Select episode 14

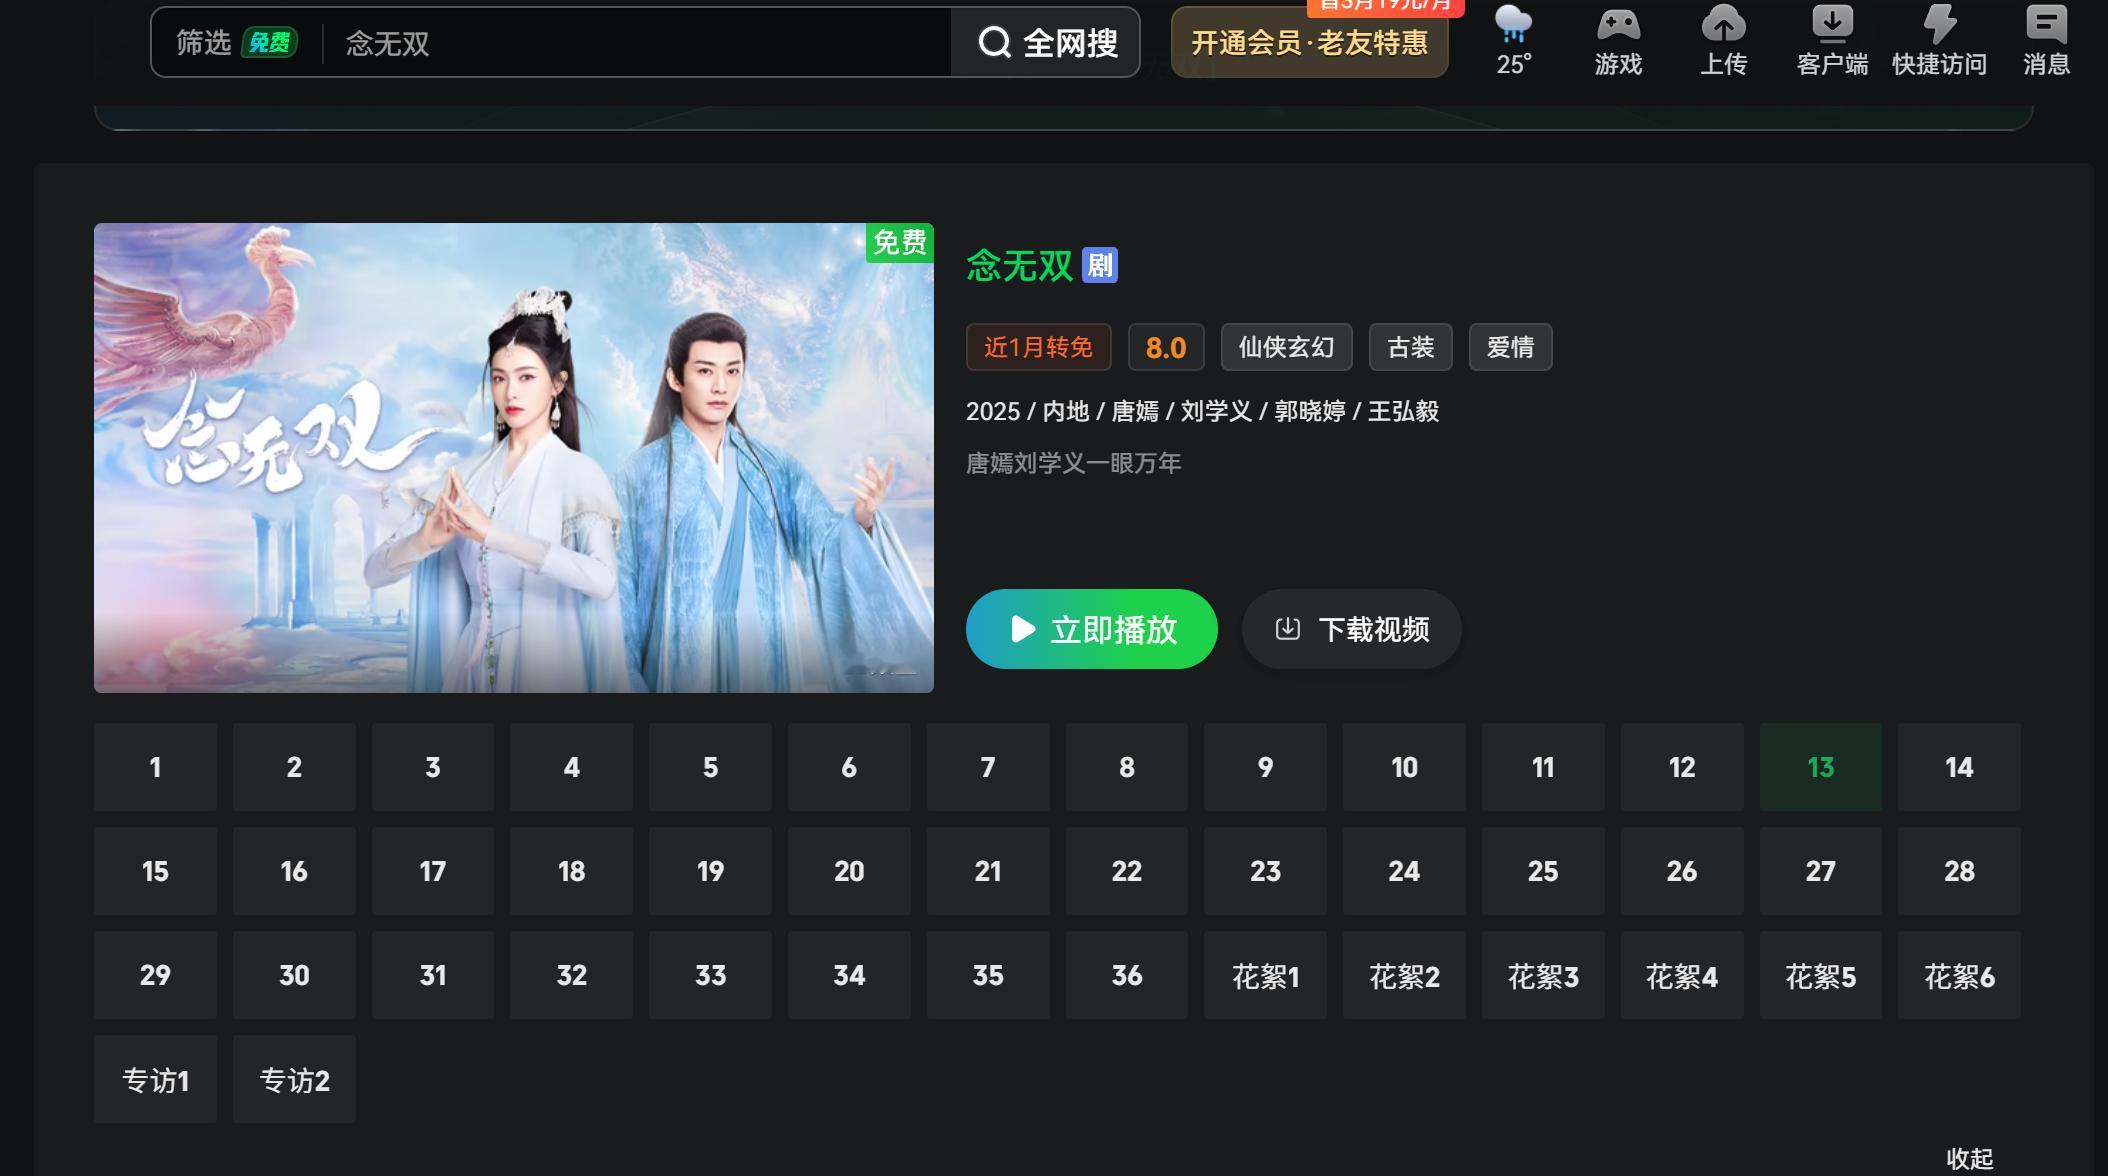[x=1959, y=767]
